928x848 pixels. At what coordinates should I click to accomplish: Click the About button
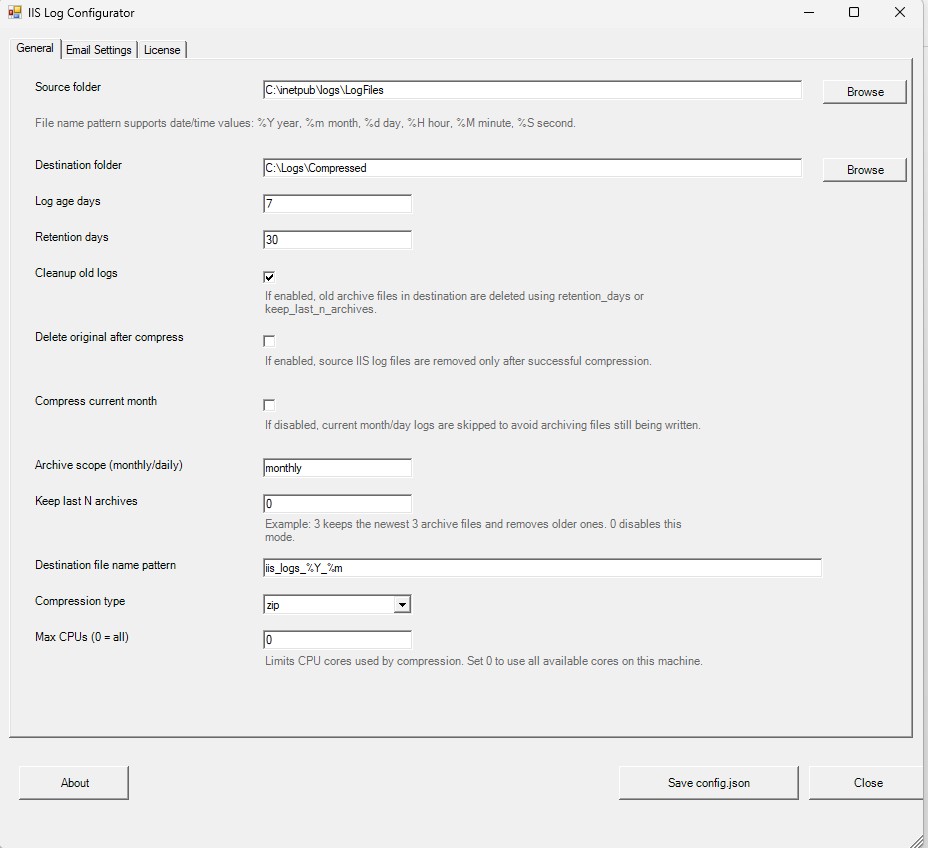coord(74,783)
